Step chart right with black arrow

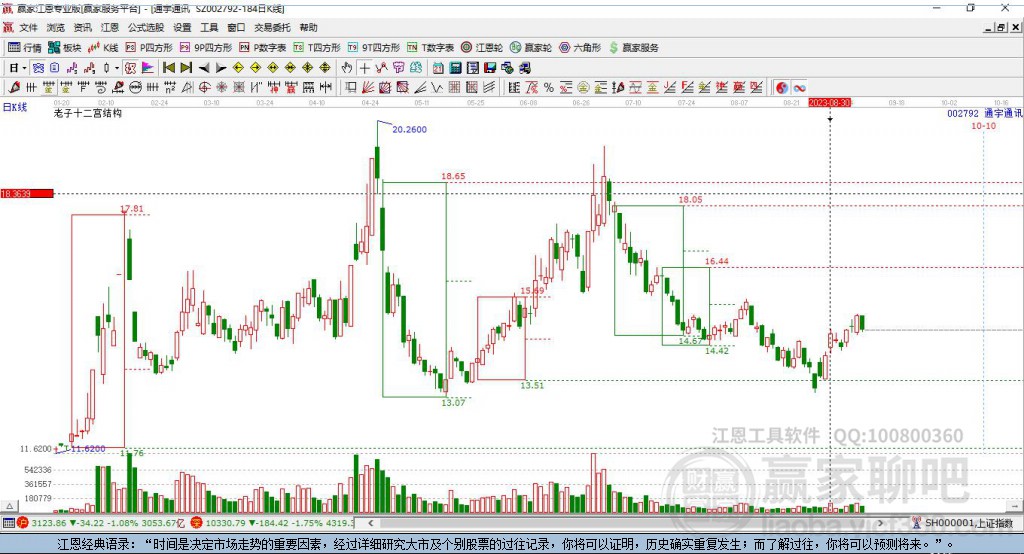pos(221,68)
